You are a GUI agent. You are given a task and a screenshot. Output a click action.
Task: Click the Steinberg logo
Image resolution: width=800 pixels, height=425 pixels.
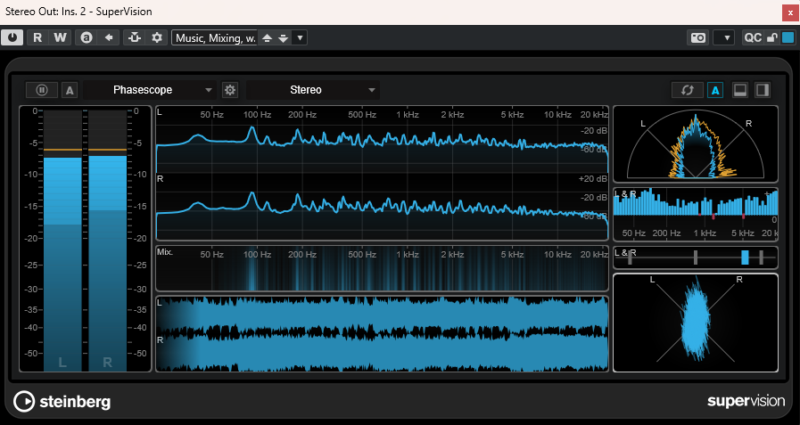[x=62, y=402]
